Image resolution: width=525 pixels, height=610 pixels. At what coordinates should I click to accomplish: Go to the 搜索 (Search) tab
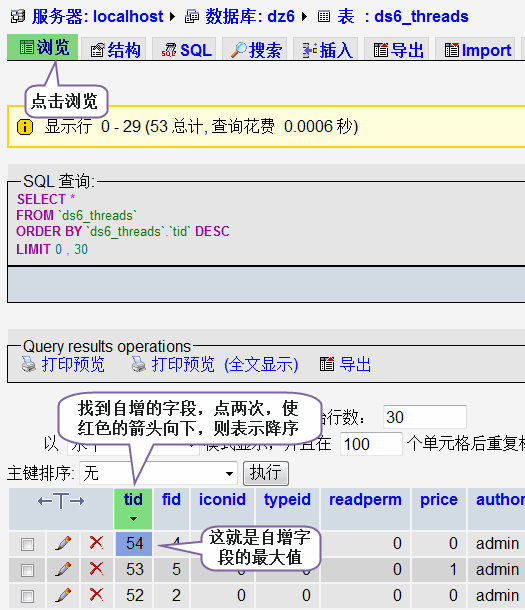pyautogui.click(x=255, y=50)
